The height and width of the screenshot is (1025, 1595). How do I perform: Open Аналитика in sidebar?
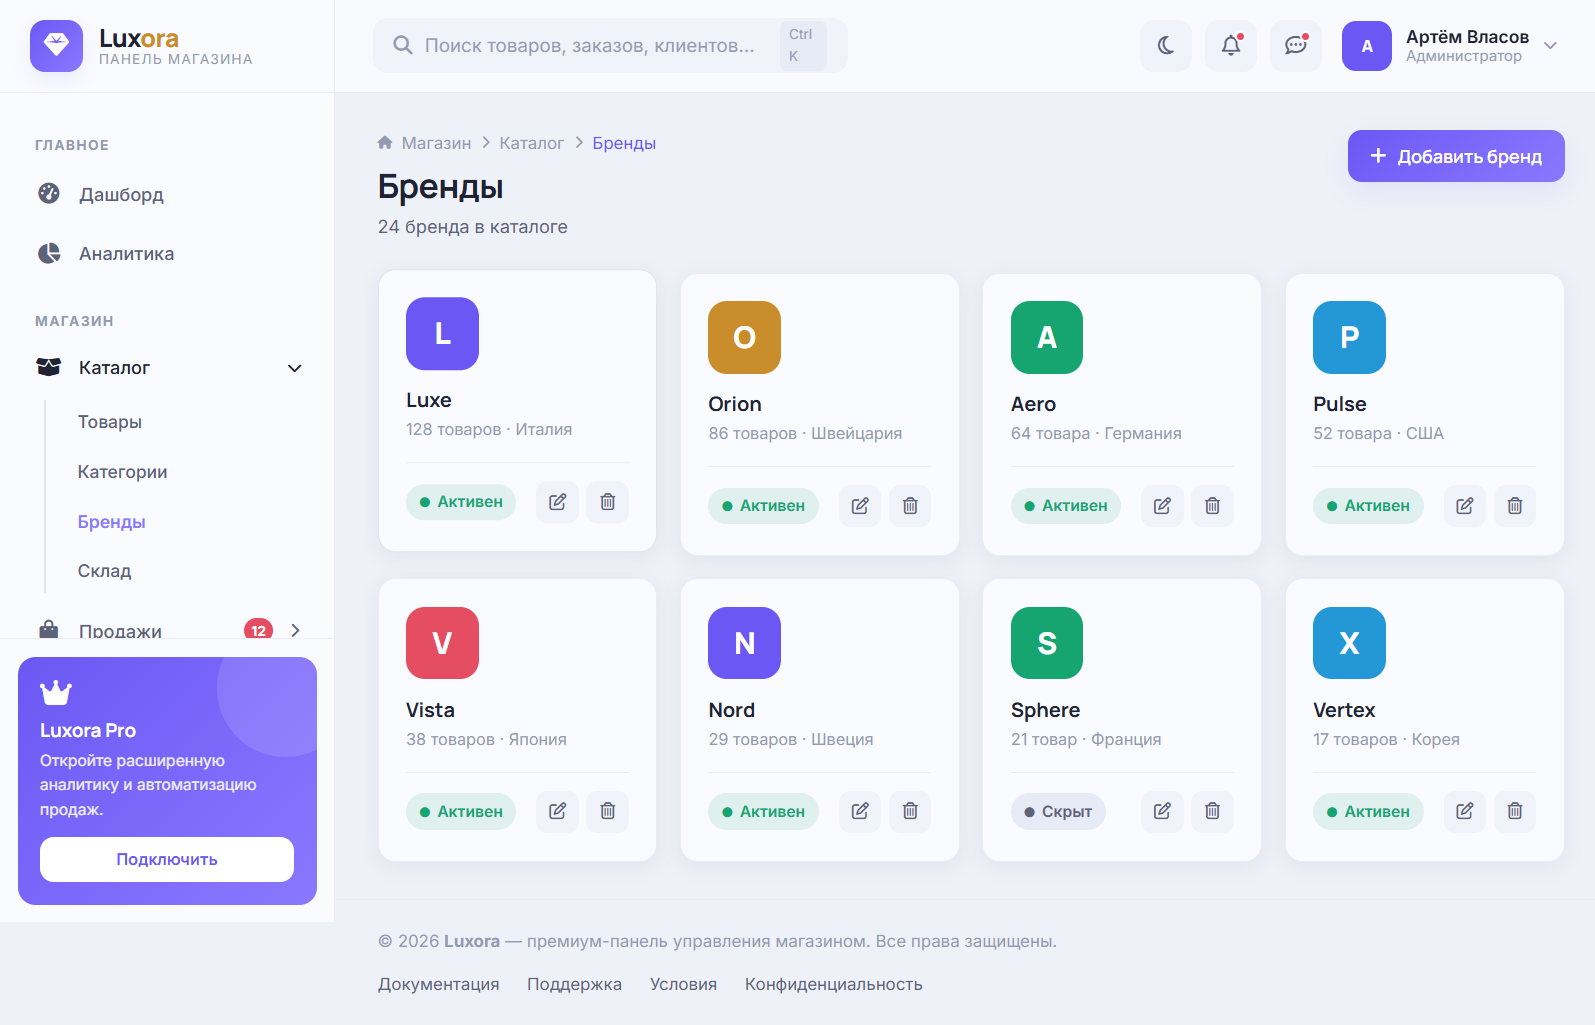(168, 254)
